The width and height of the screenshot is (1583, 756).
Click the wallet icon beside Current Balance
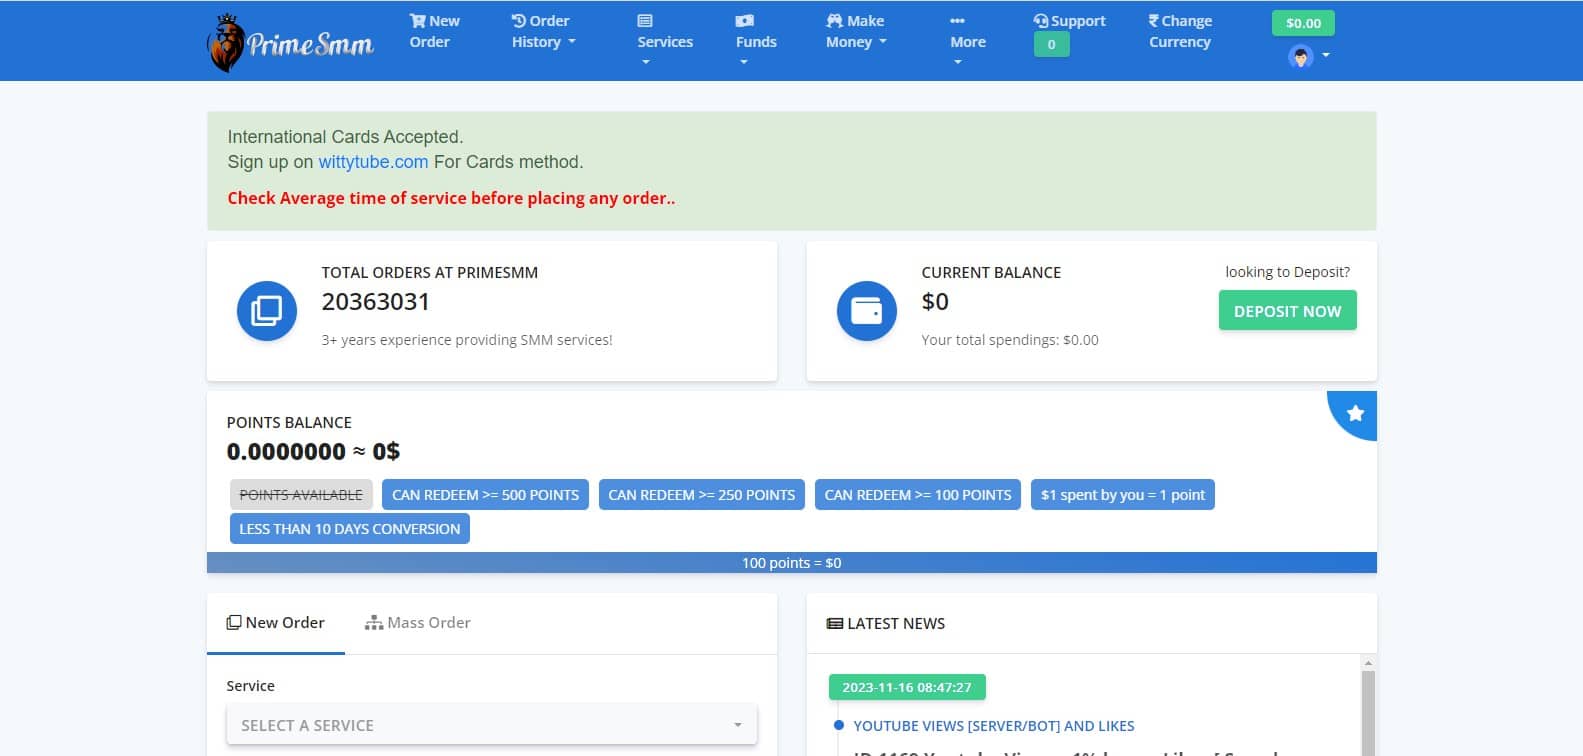(x=866, y=311)
